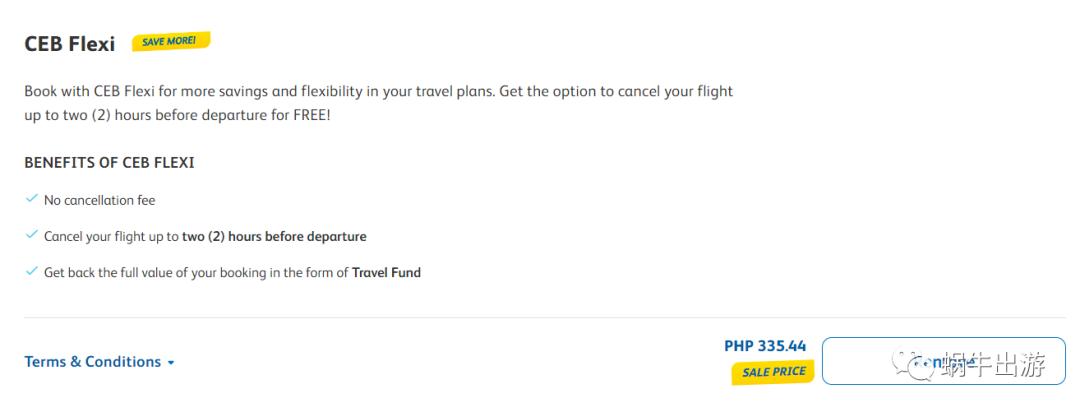Click the checkmark beside Get back full value
The height and width of the screenshot is (412, 1080).
click(x=31, y=271)
